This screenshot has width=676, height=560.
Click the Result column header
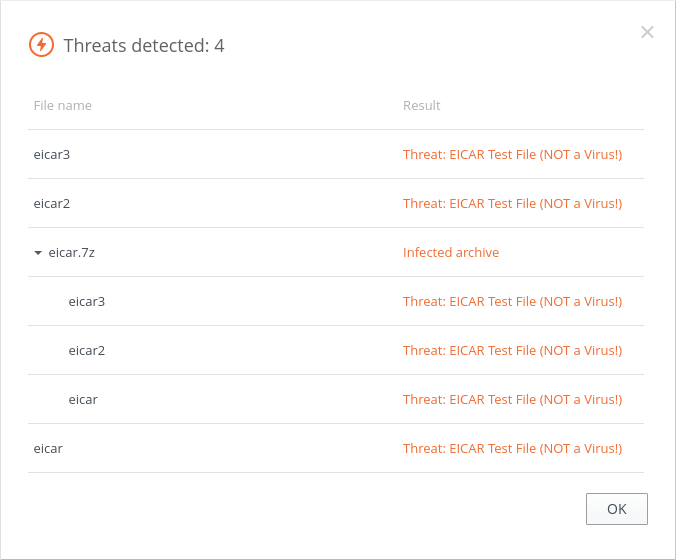pyautogui.click(x=421, y=105)
